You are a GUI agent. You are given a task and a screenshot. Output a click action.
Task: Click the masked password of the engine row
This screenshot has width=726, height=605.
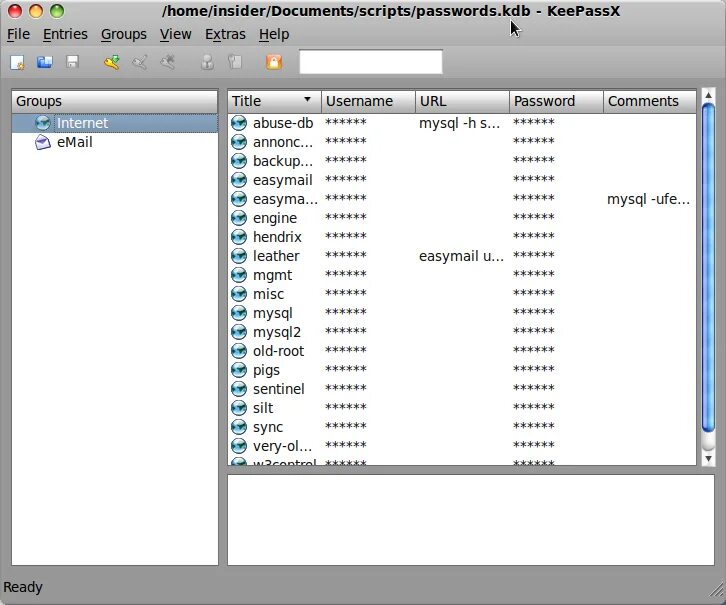point(533,217)
